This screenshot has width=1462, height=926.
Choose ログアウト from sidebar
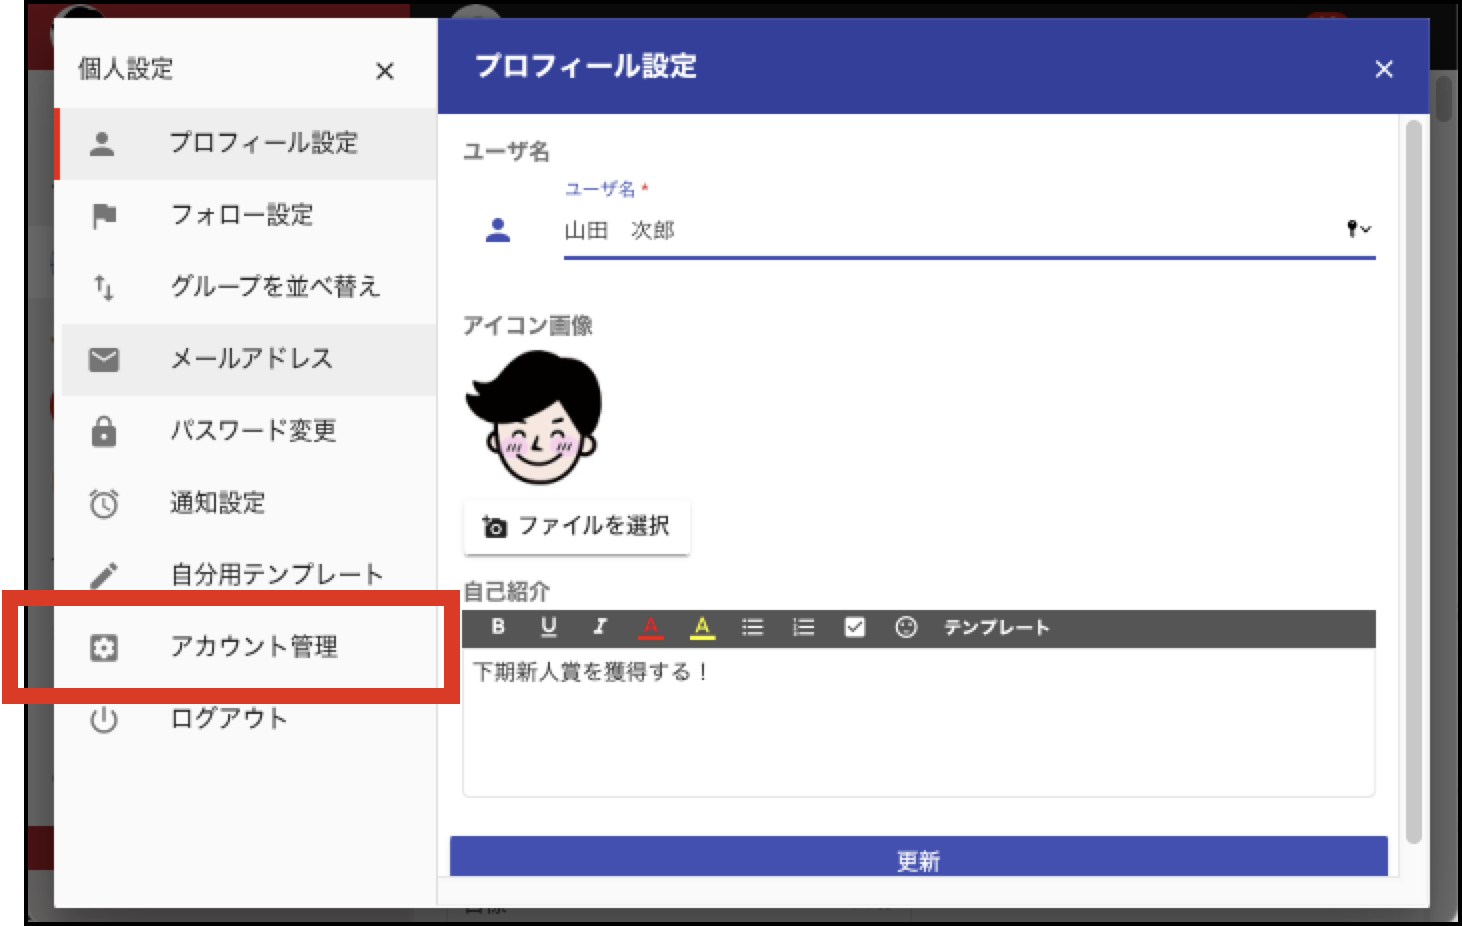[248, 719]
